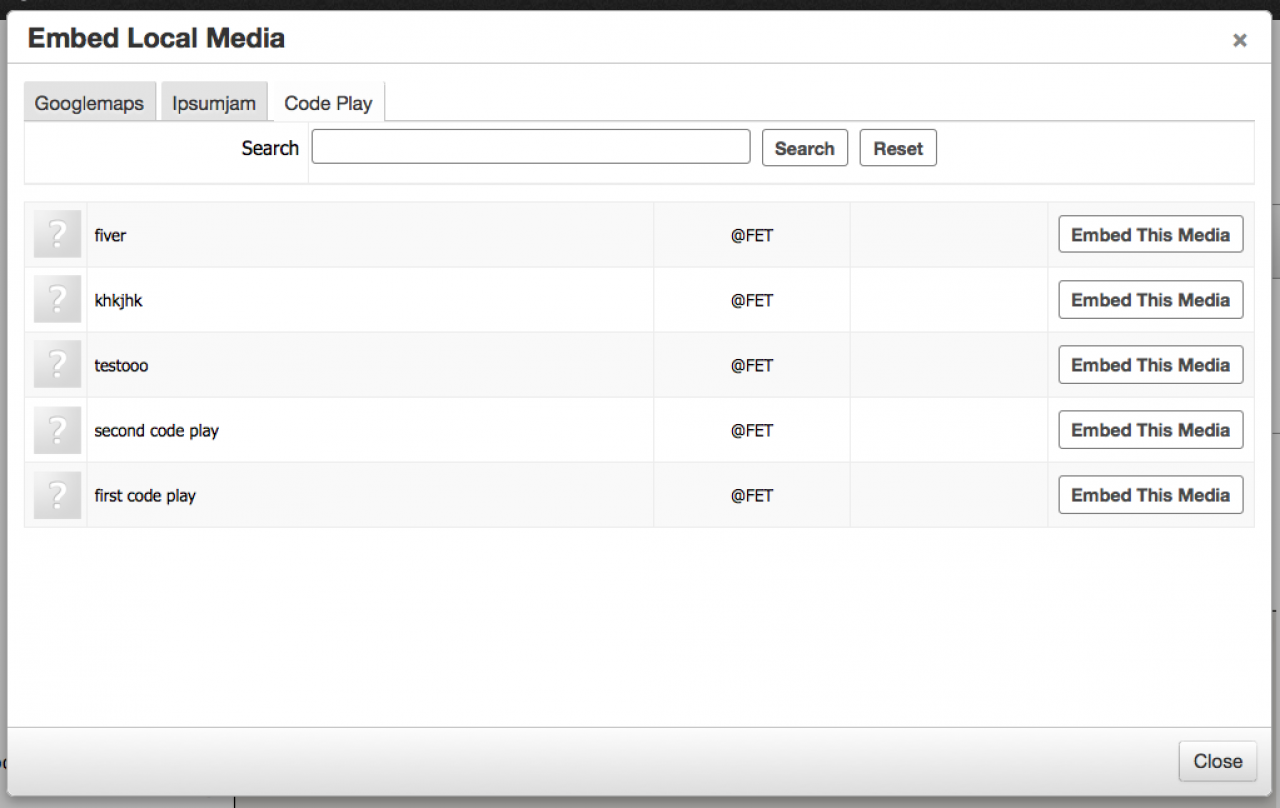Click the thumbnail icon for first code play

point(57,495)
